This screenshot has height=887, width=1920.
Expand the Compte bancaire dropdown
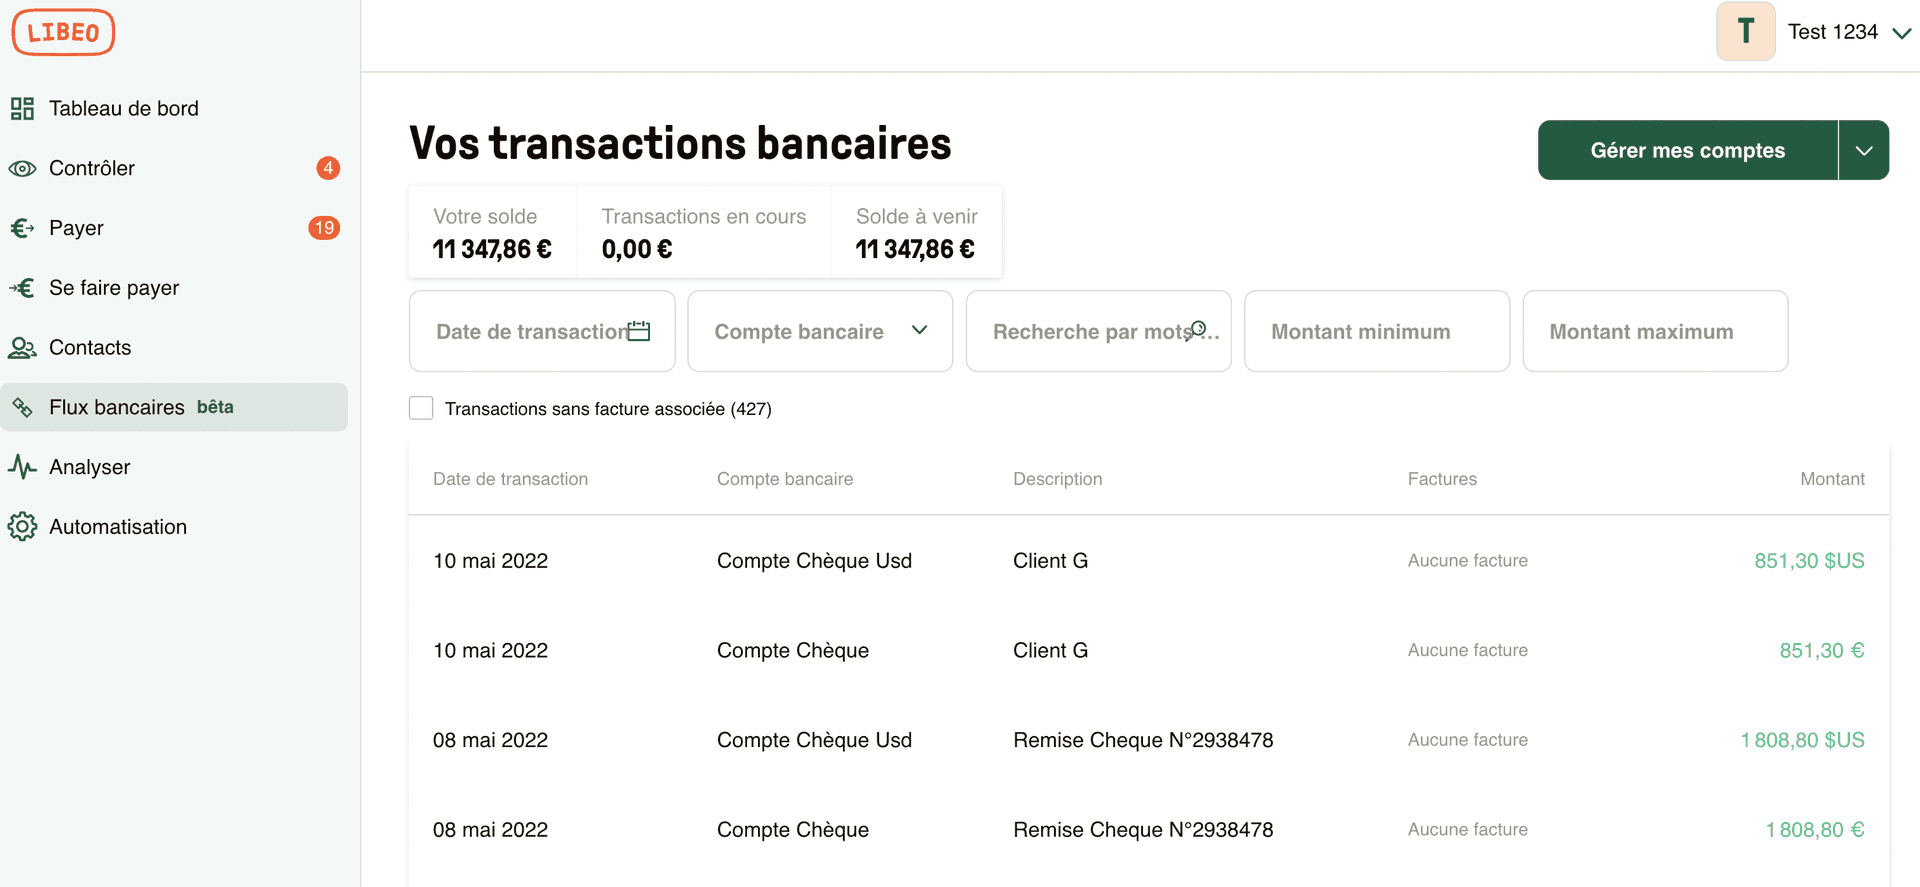click(918, 331)
